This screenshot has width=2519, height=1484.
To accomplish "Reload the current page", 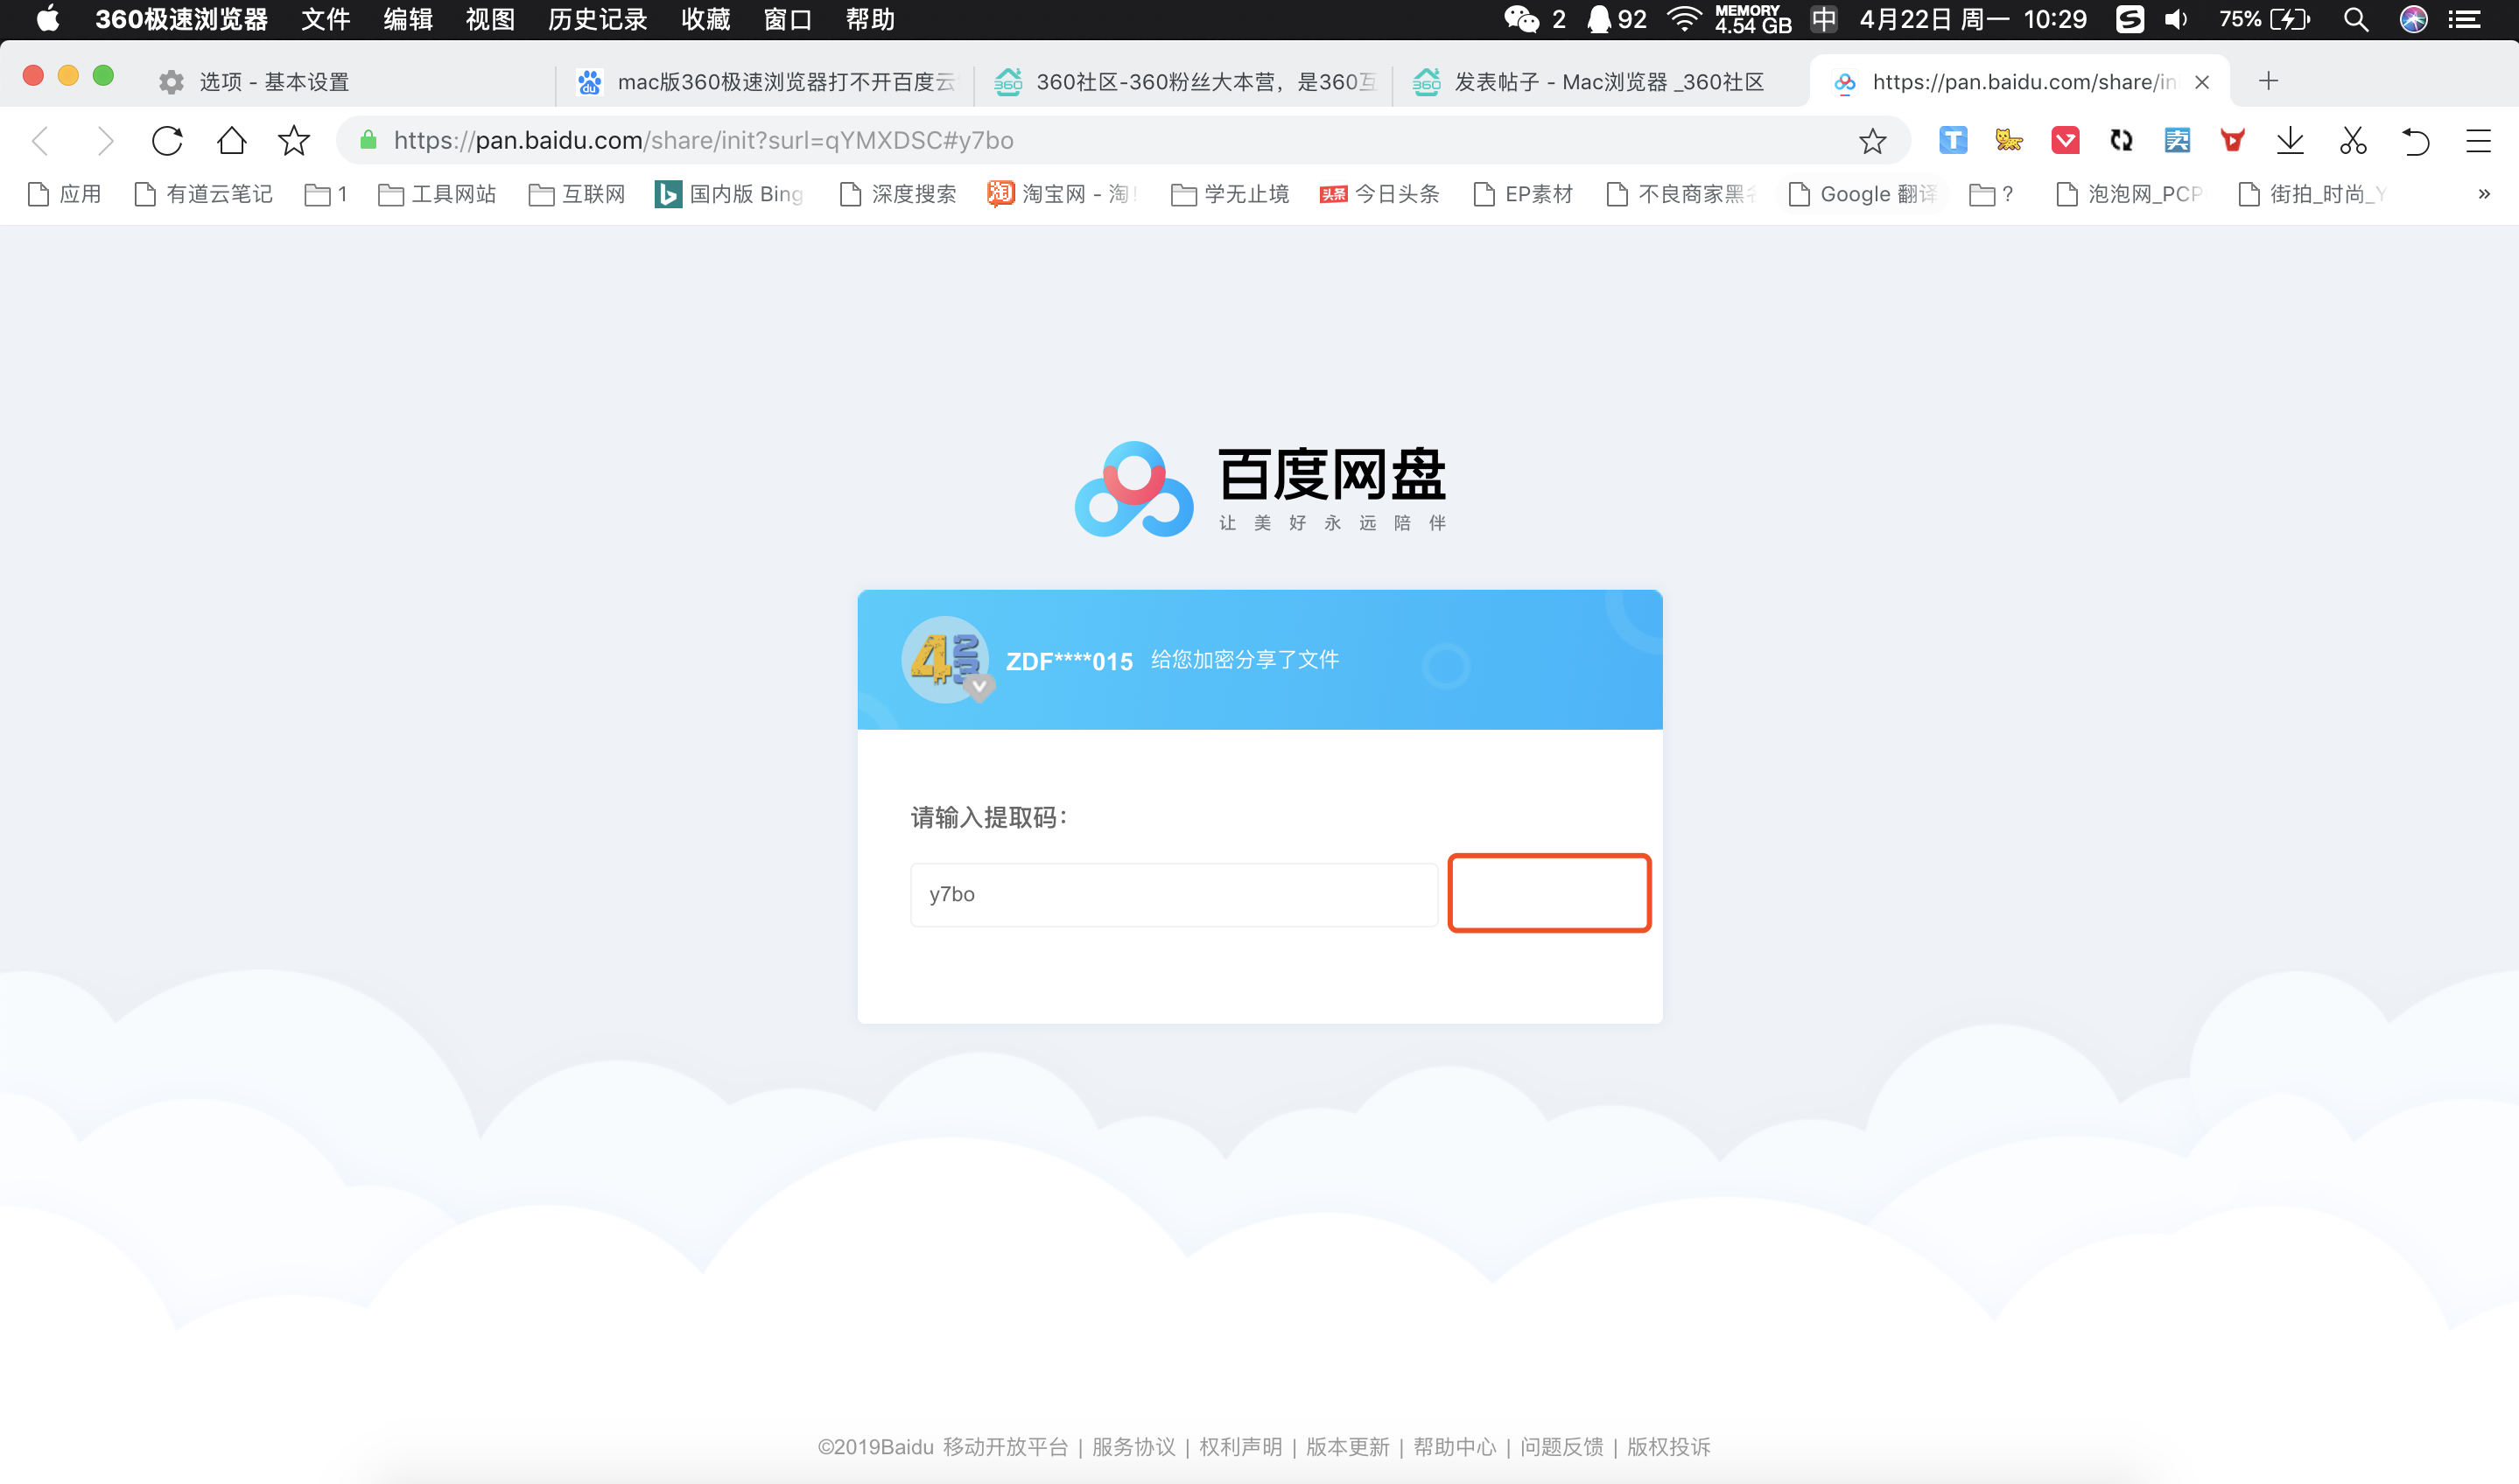I will click(x=167, y=141).
